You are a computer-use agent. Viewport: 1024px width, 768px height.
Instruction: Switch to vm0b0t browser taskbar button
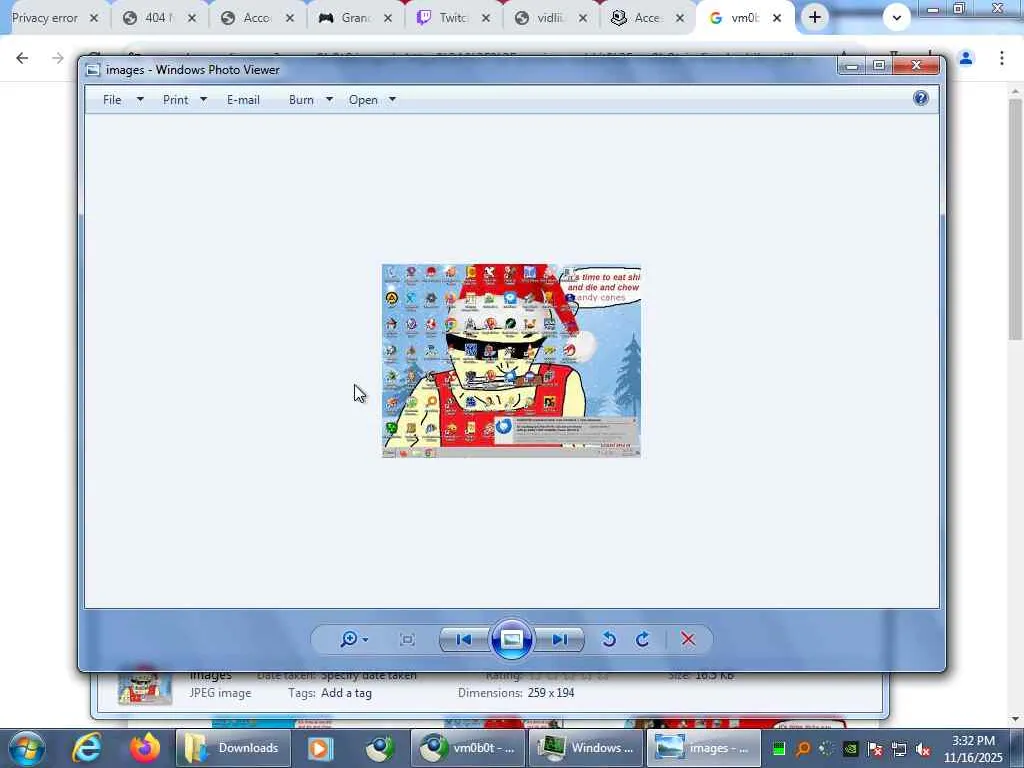point(467,748)
